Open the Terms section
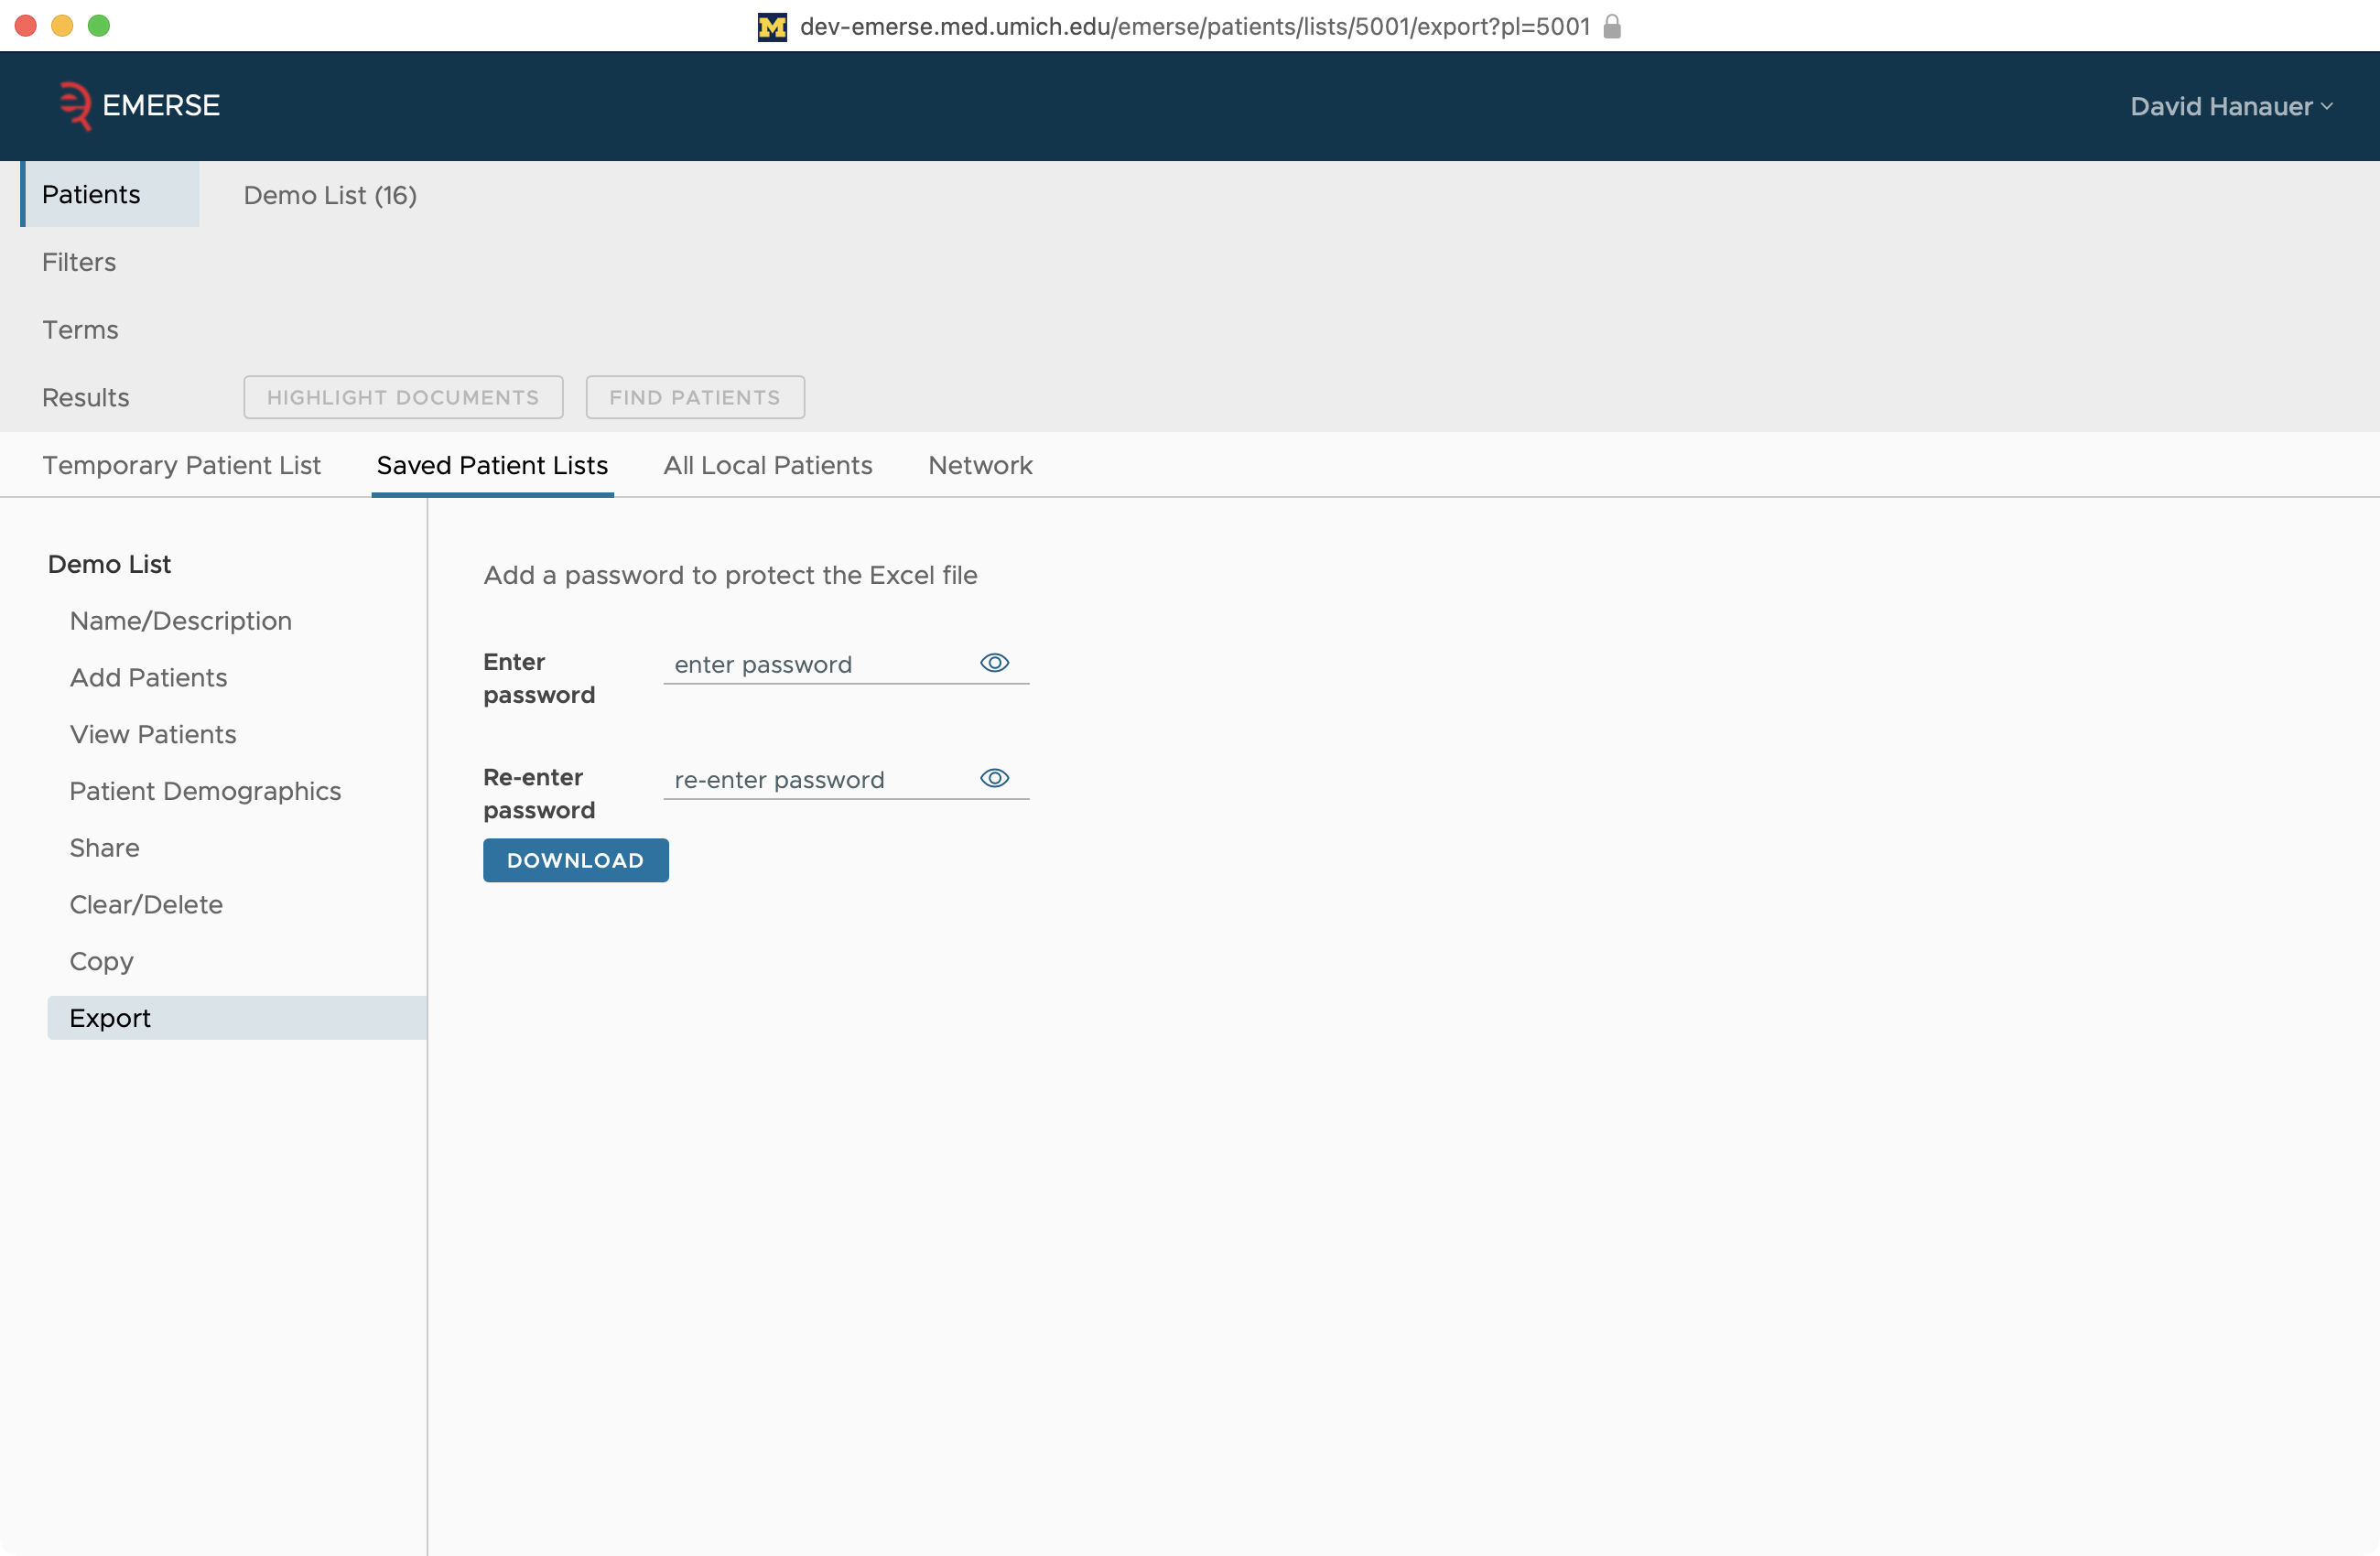This screenshot has height=1556, width=2380. pyautogui.click(x=80, y=330)
